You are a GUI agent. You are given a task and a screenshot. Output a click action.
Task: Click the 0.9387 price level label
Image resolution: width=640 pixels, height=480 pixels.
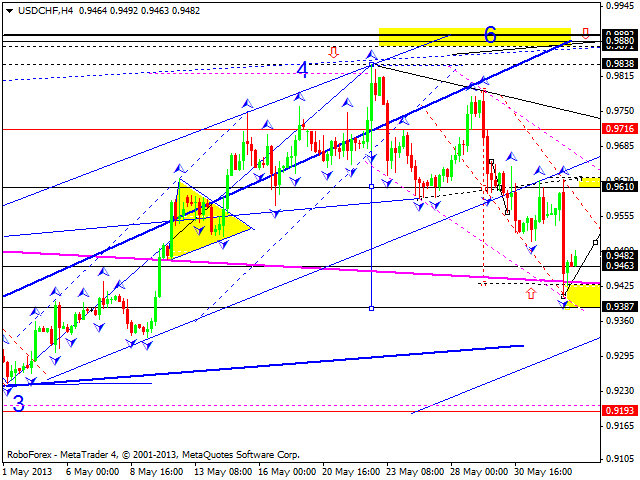click(x=620, y=307)
